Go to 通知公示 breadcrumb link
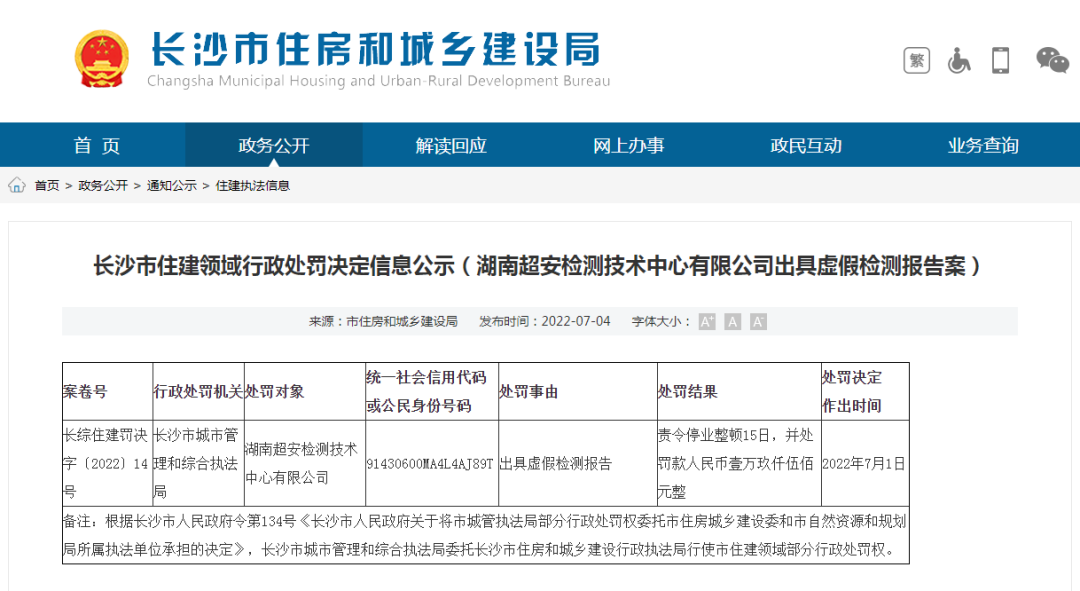Viewport: 1080px width, 591px height. 172,186
